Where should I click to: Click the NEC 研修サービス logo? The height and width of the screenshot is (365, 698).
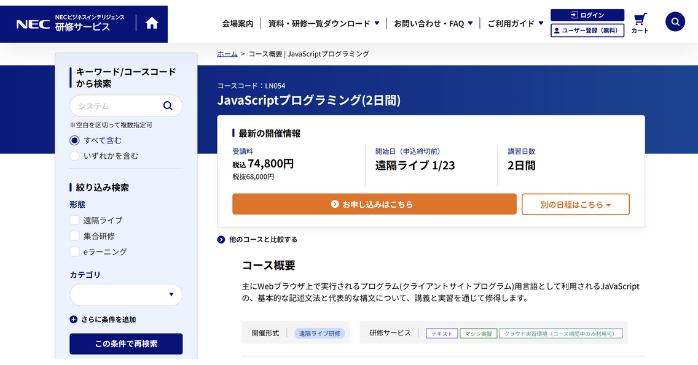(70, 23)
